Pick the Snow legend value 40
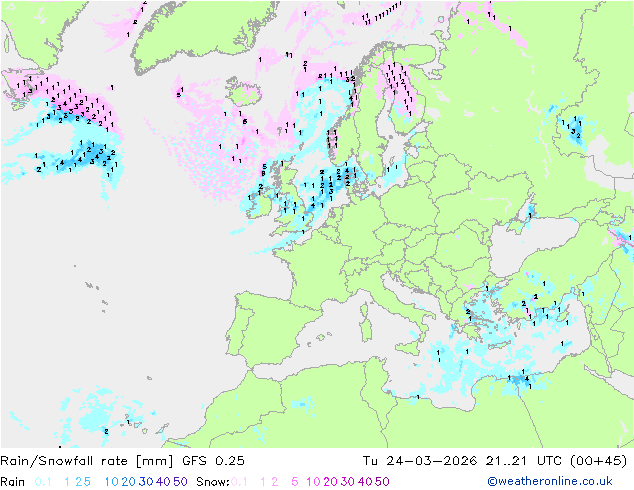The width and height of the screenshot is (634, 490). click(x=365, y=482)
